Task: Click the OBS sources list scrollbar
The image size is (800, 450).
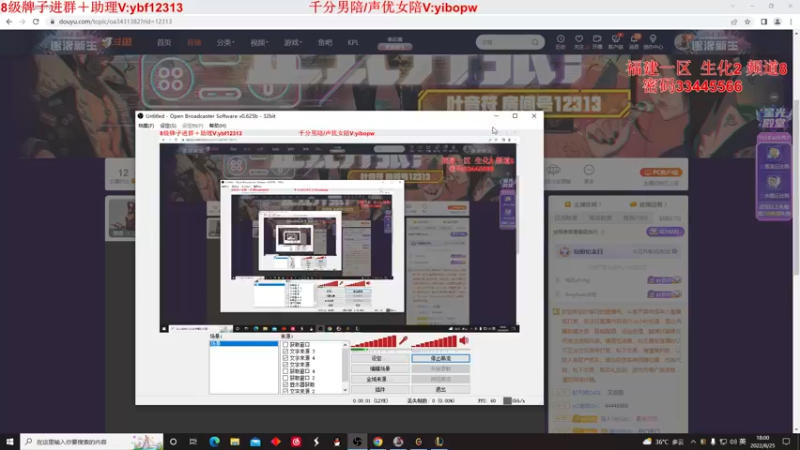Action: (345, 367)
